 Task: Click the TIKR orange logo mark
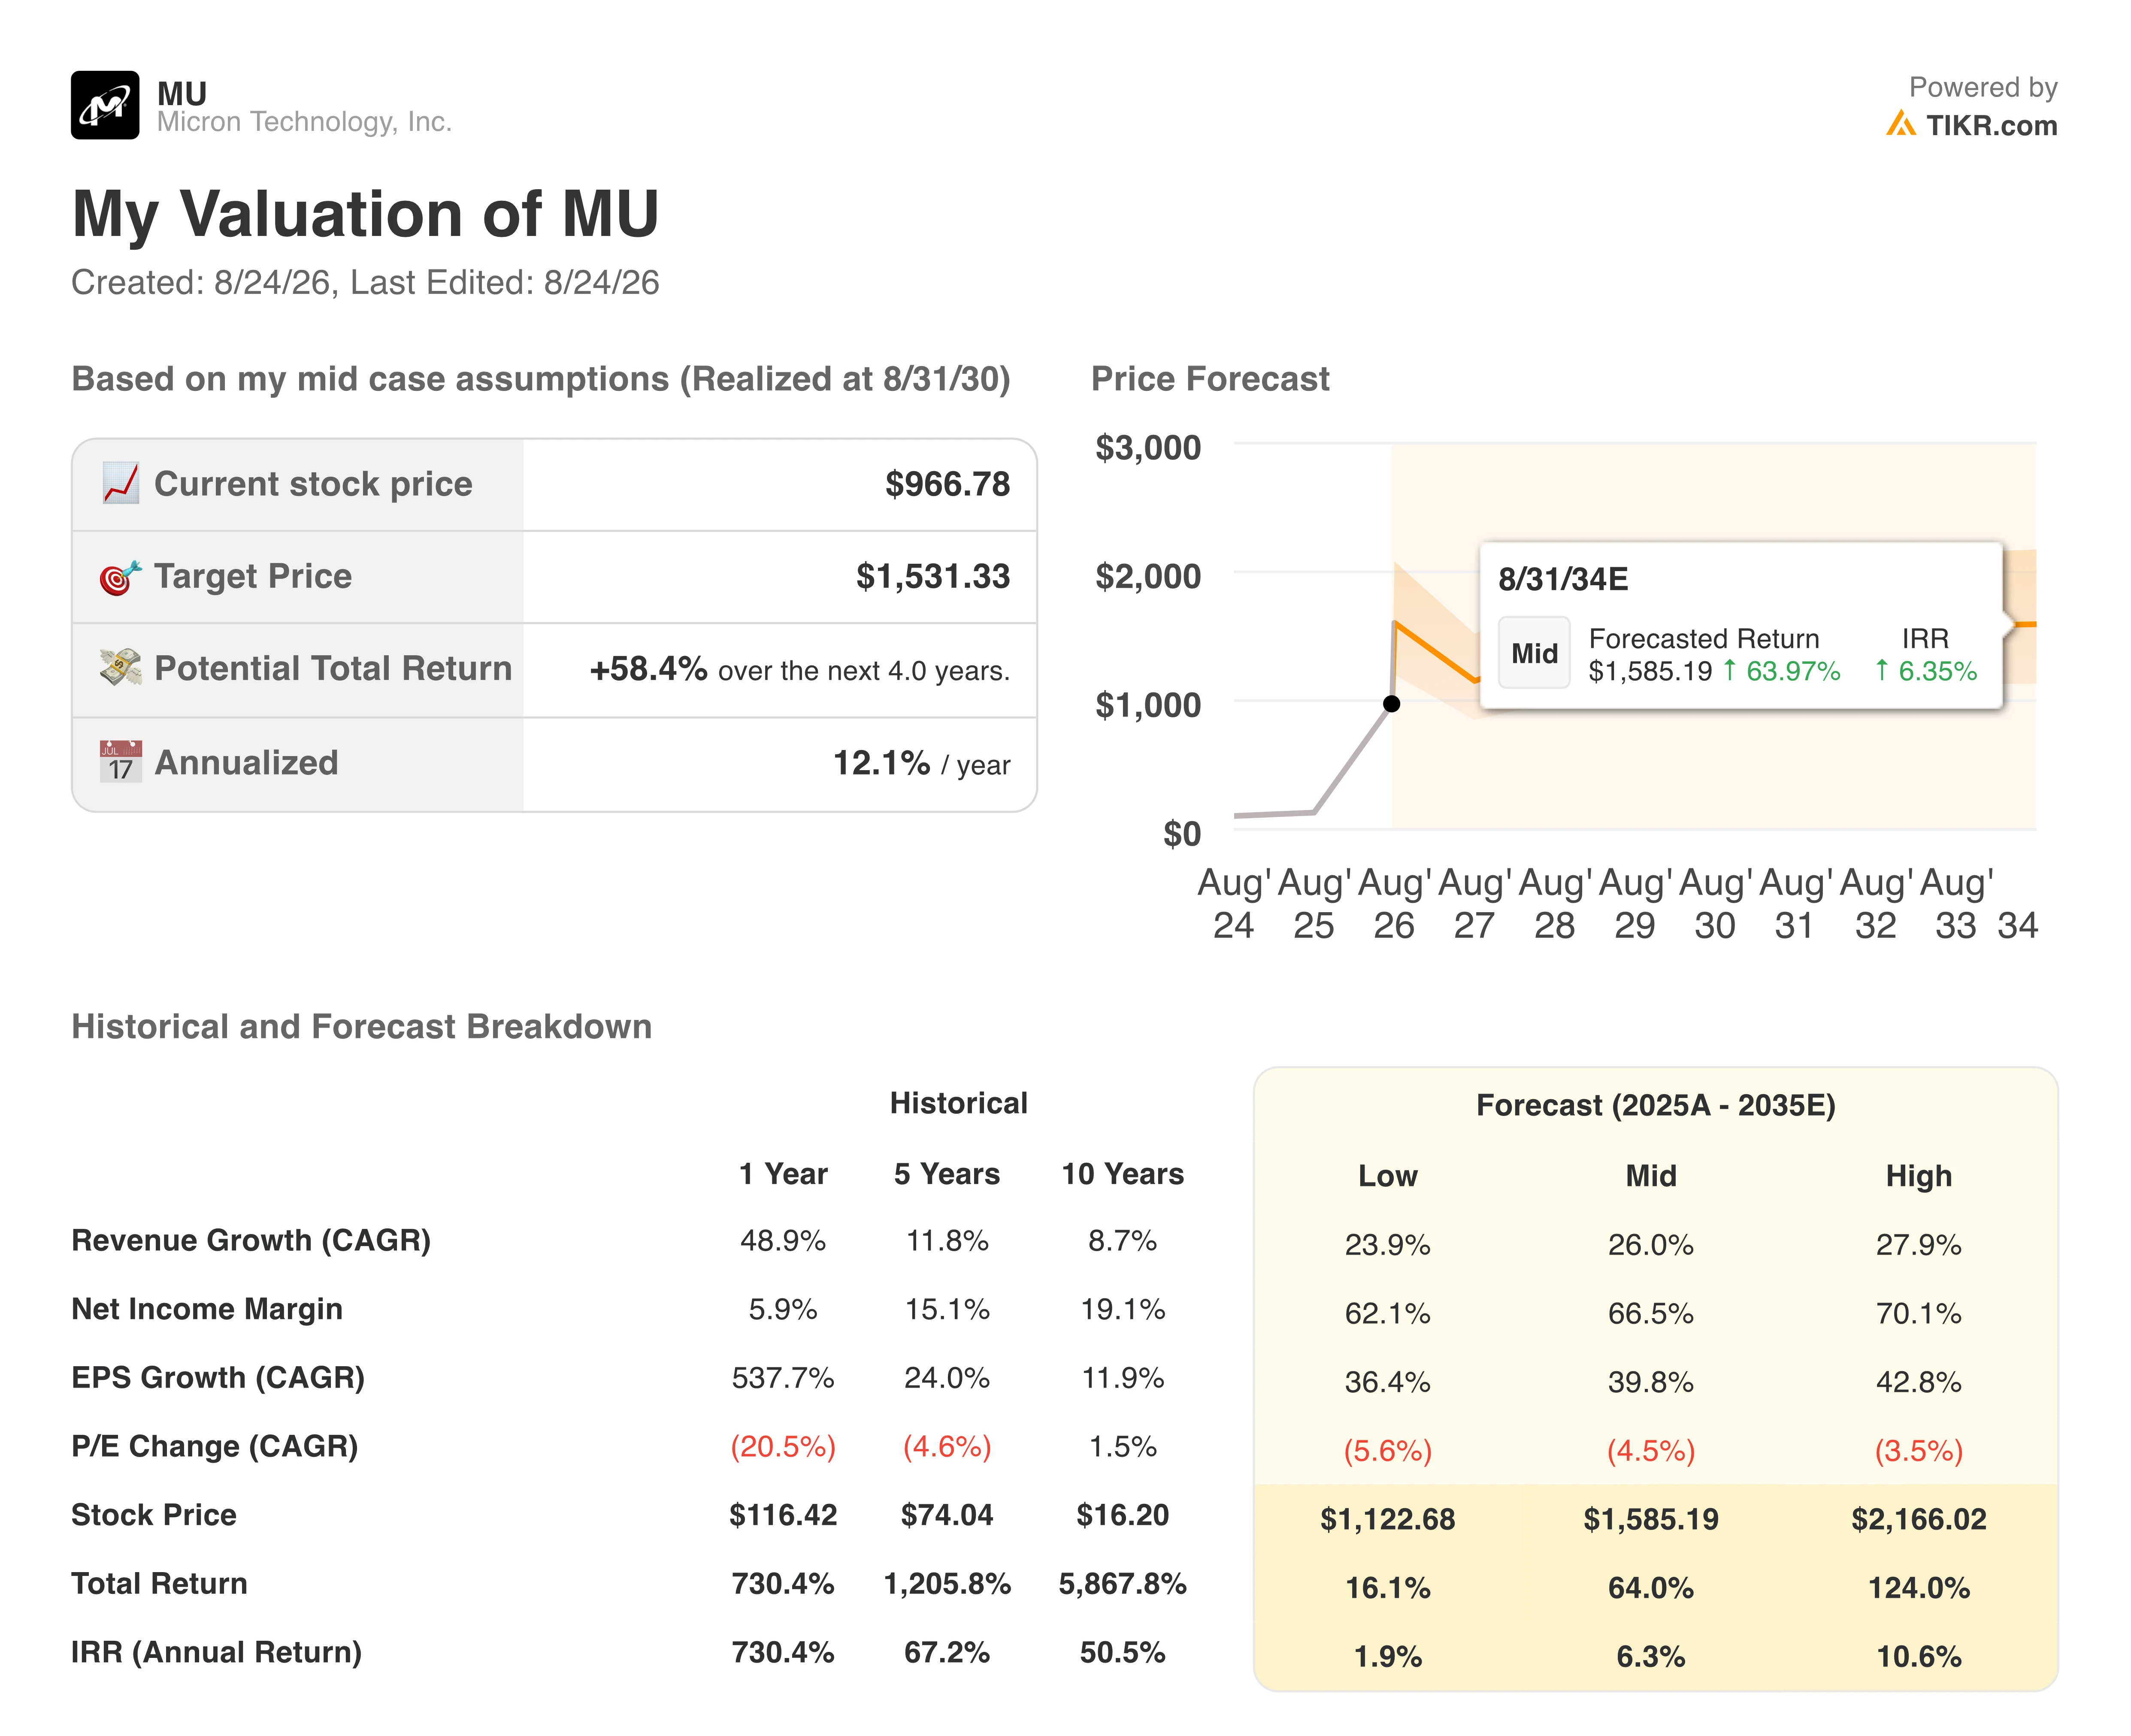tap(1900, 124)
